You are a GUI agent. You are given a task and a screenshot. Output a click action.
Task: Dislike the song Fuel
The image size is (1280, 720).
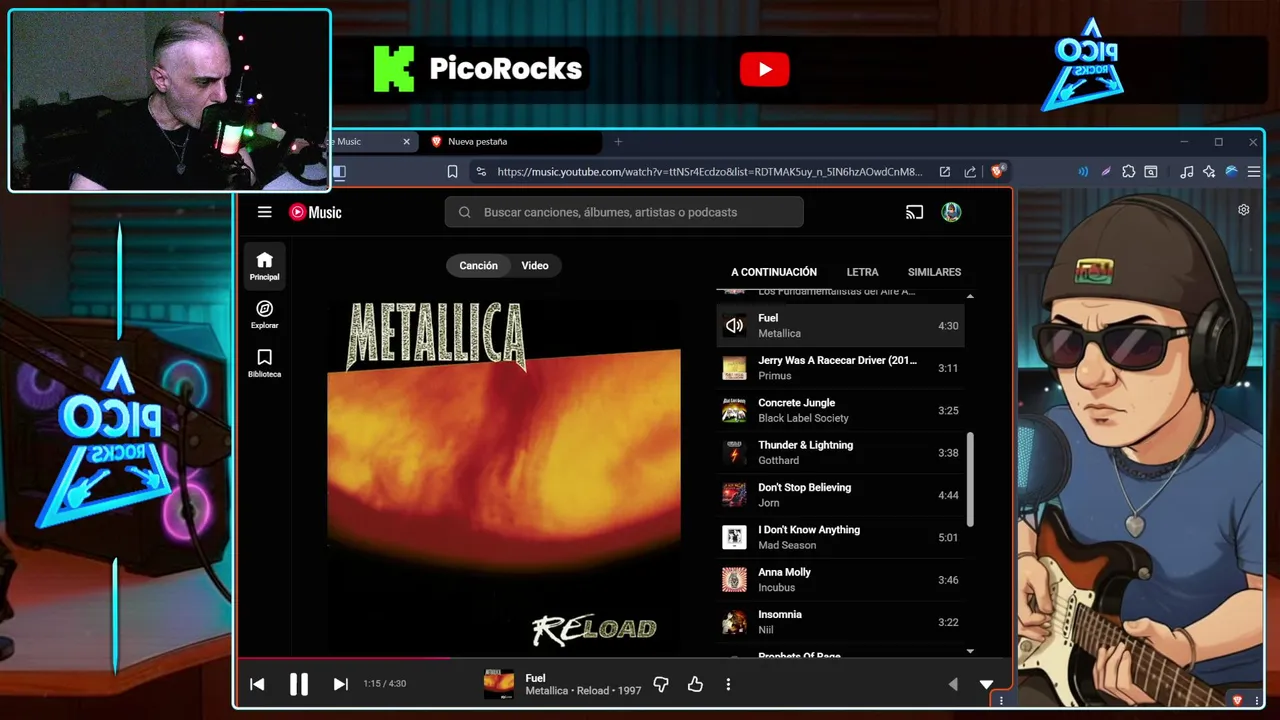click(661, 684)
